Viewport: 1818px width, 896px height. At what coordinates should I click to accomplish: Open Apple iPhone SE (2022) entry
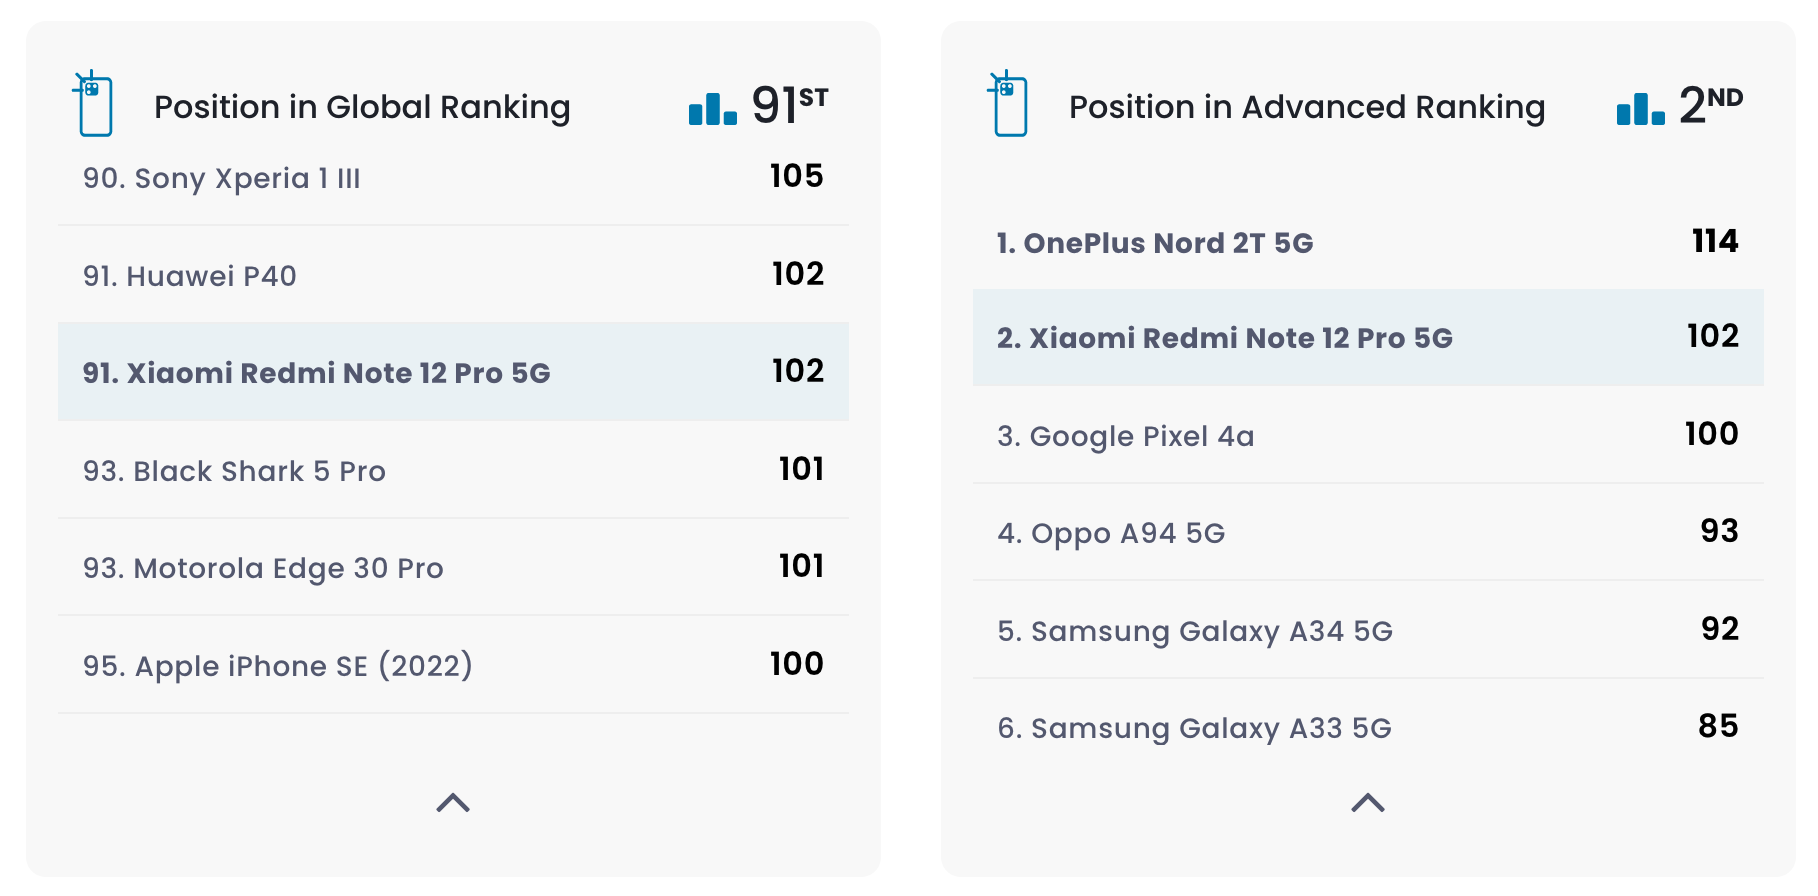[278, 666]
